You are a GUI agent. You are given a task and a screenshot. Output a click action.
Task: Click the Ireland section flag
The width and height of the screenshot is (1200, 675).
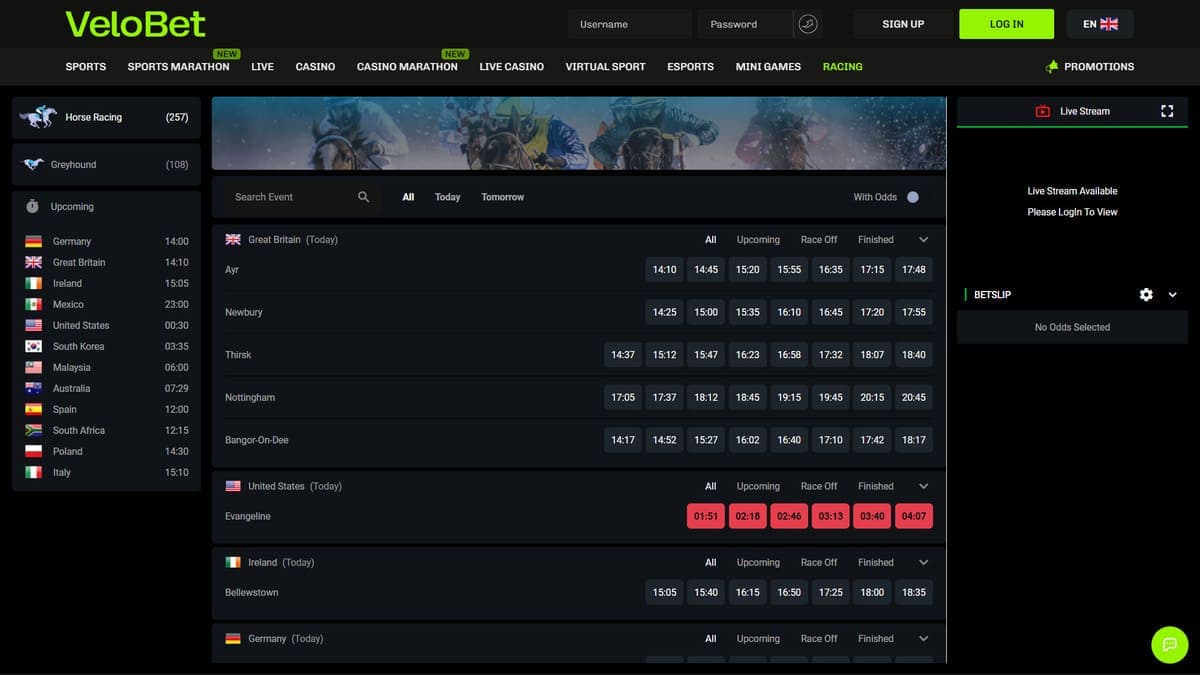pos(233,562)
